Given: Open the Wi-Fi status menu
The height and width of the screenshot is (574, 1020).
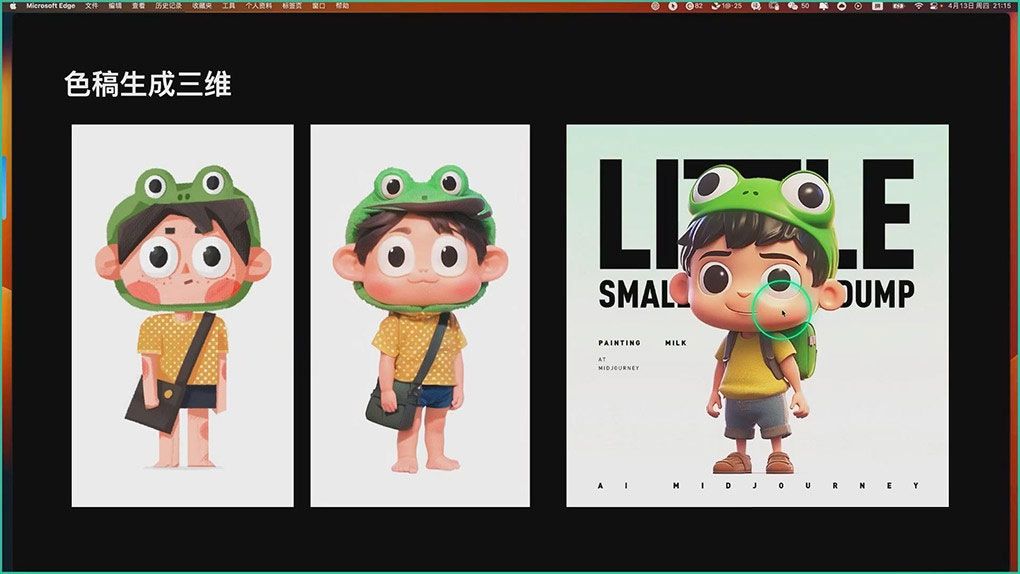Looking at the screenshot, I should (x=919, y=5).
